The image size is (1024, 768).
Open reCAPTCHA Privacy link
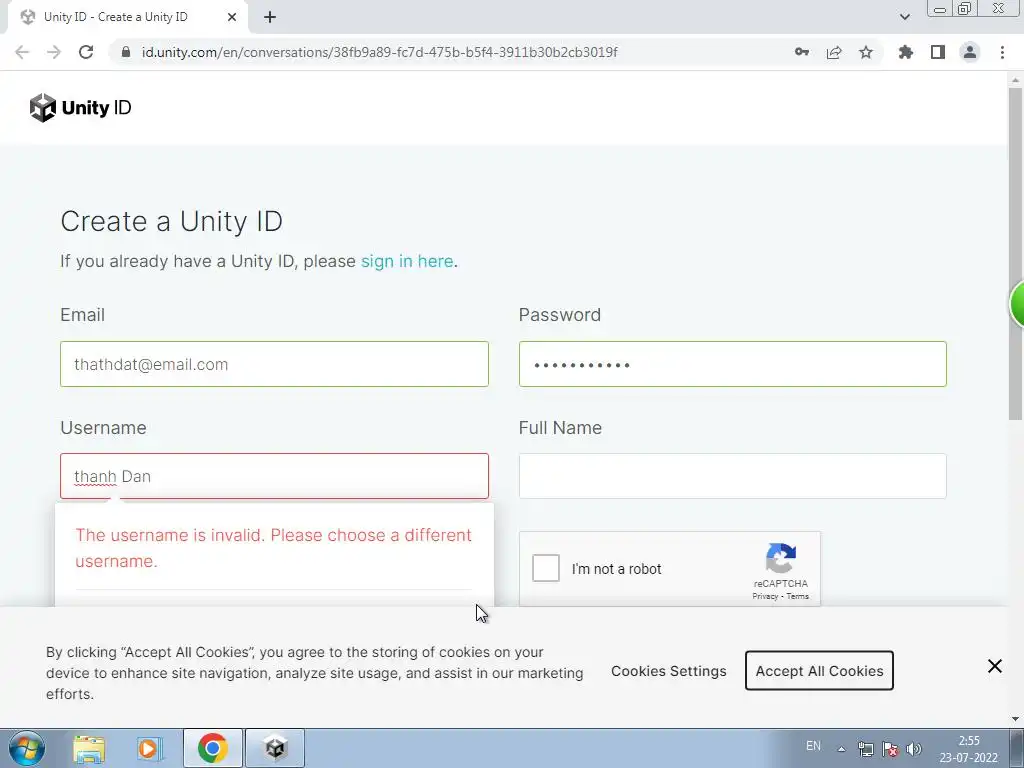[765, 596]
